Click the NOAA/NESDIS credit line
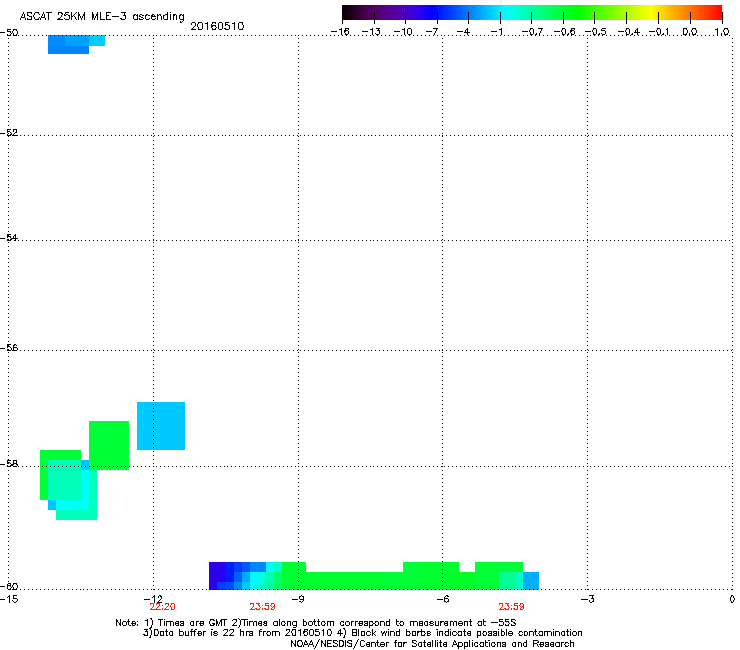The height and width of the screenshot is (650, 740). (432, 643)
